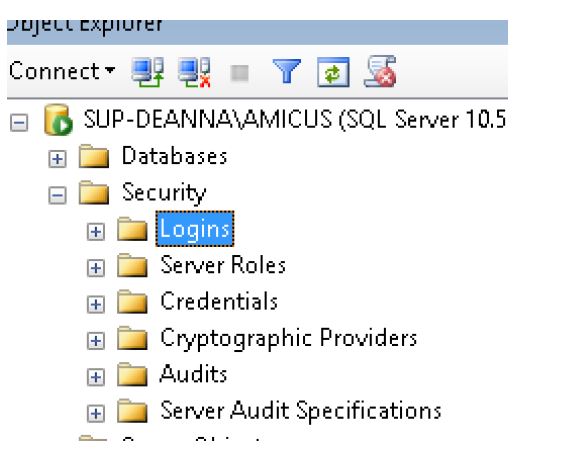570x450 pixels.
Task: Expand the Databases node
Action: tap(57, 159)
